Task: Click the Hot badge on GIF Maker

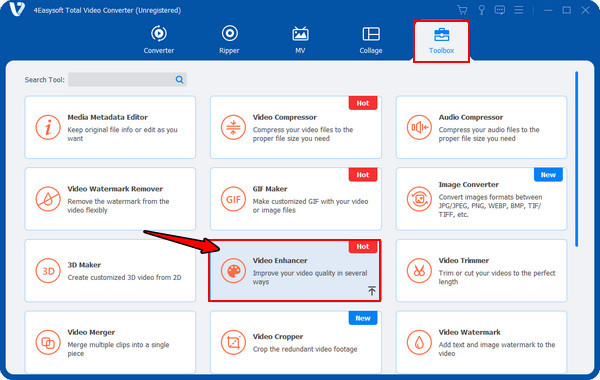Action: (363, 175)
